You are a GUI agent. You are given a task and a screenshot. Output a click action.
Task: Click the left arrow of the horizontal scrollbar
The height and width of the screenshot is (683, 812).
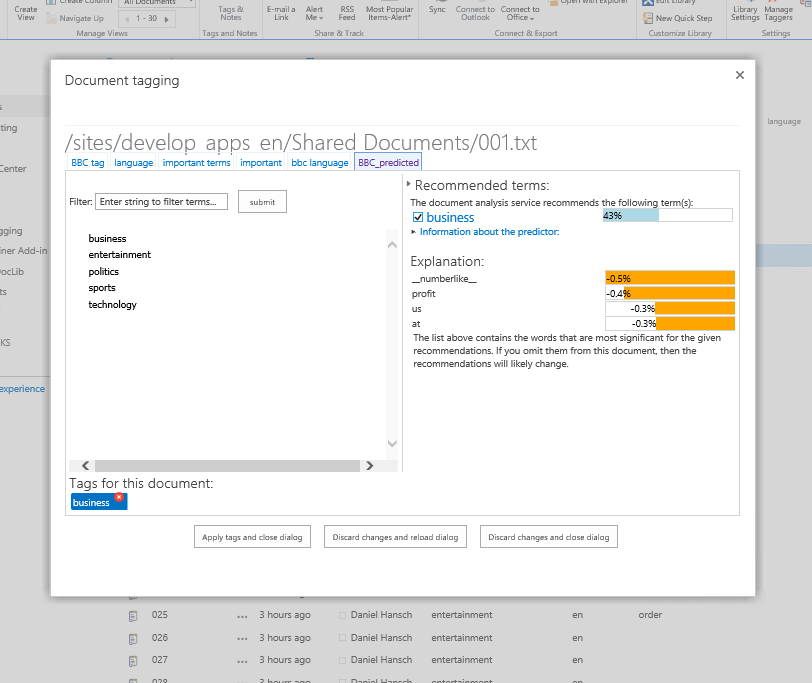coord(85,466)
